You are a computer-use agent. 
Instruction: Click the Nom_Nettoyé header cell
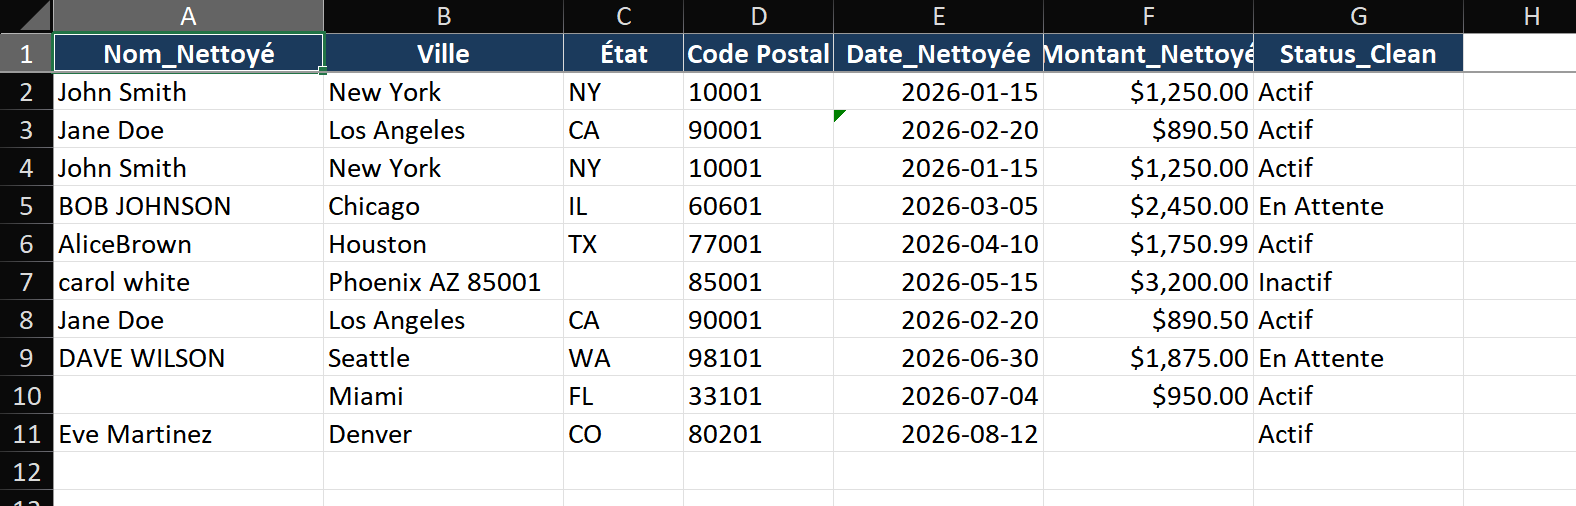188,53
